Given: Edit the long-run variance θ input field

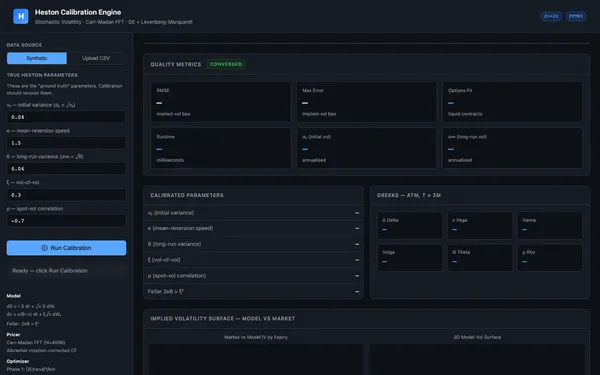Looking at the screenshot, I should pos(66,169).
